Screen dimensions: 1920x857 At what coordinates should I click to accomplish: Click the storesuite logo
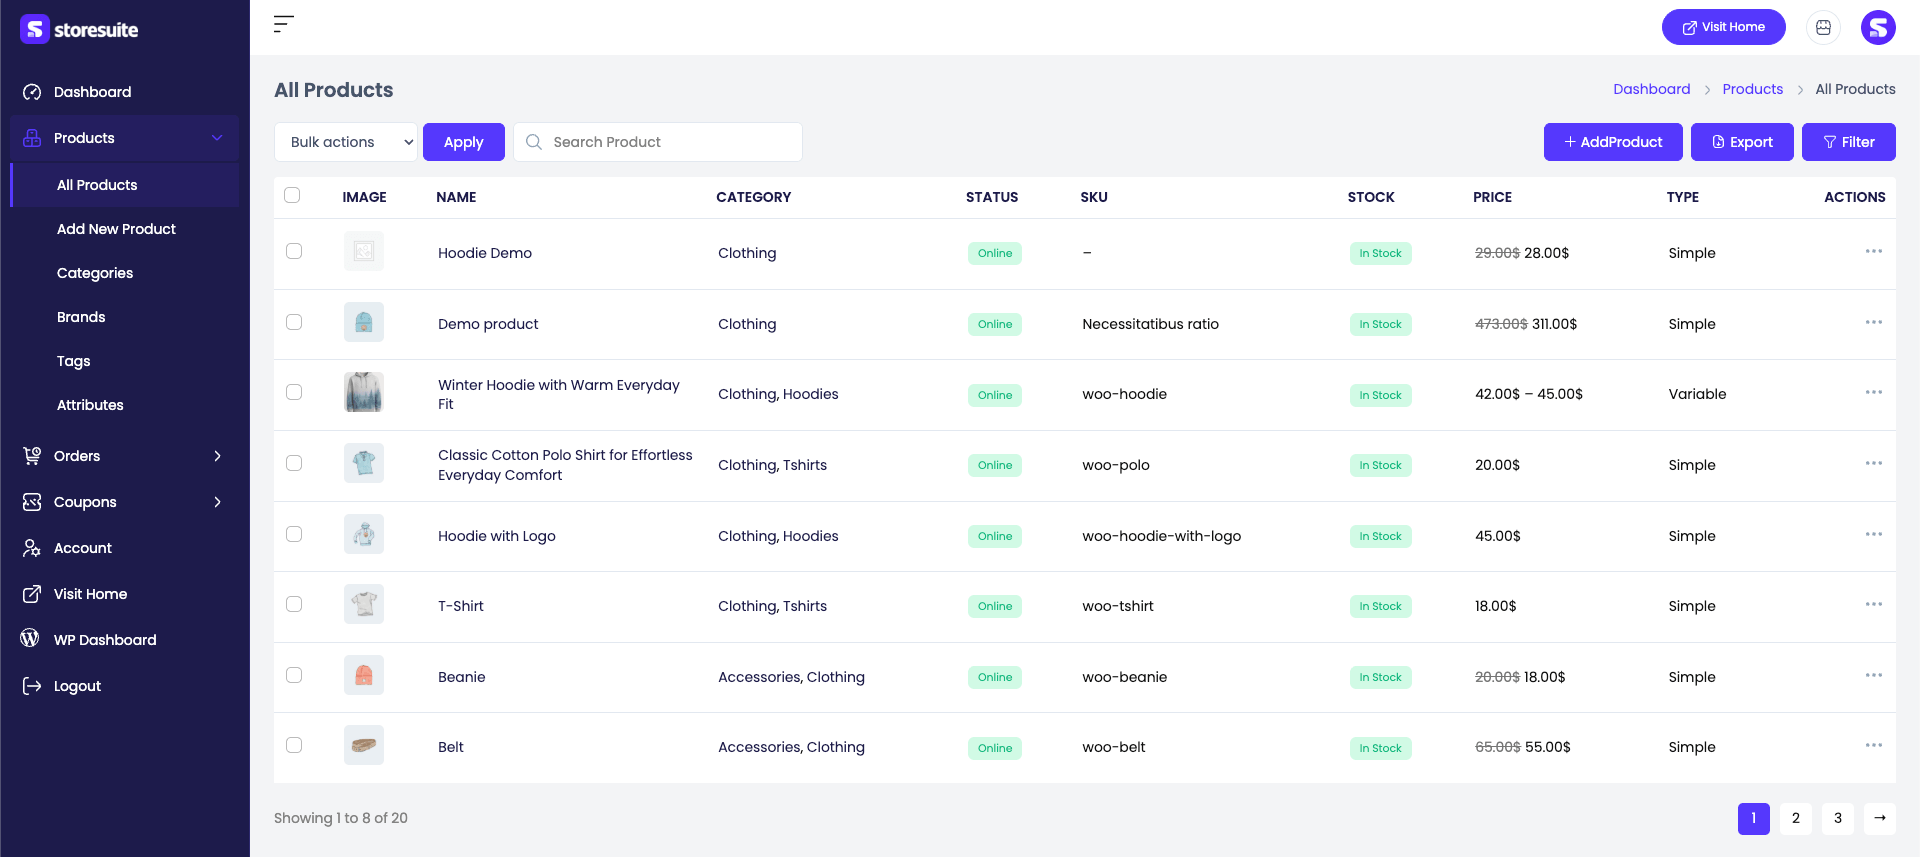80,30
